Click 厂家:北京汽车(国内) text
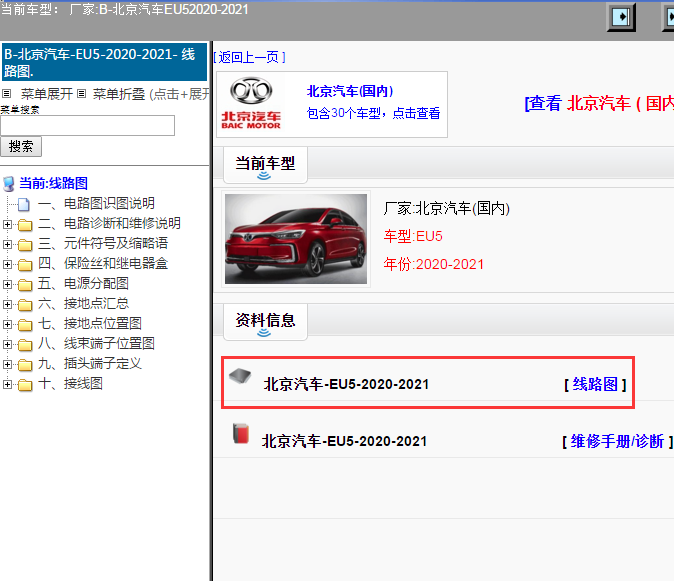The image size is (674, 581). click(x=447, y=208)
